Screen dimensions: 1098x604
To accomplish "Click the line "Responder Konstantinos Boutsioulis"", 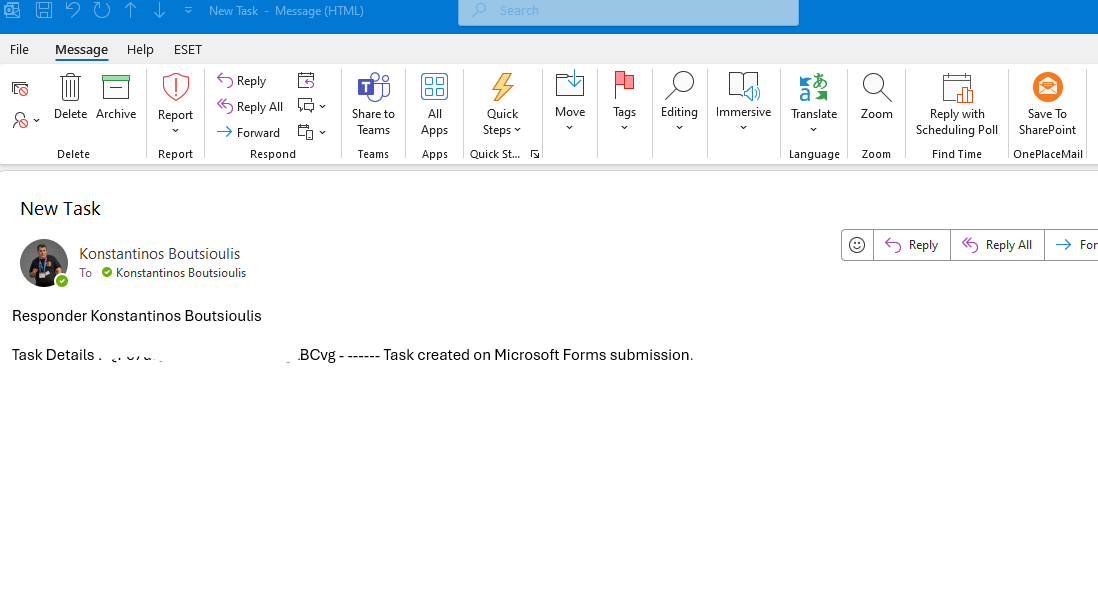I will tap(137, 316).
